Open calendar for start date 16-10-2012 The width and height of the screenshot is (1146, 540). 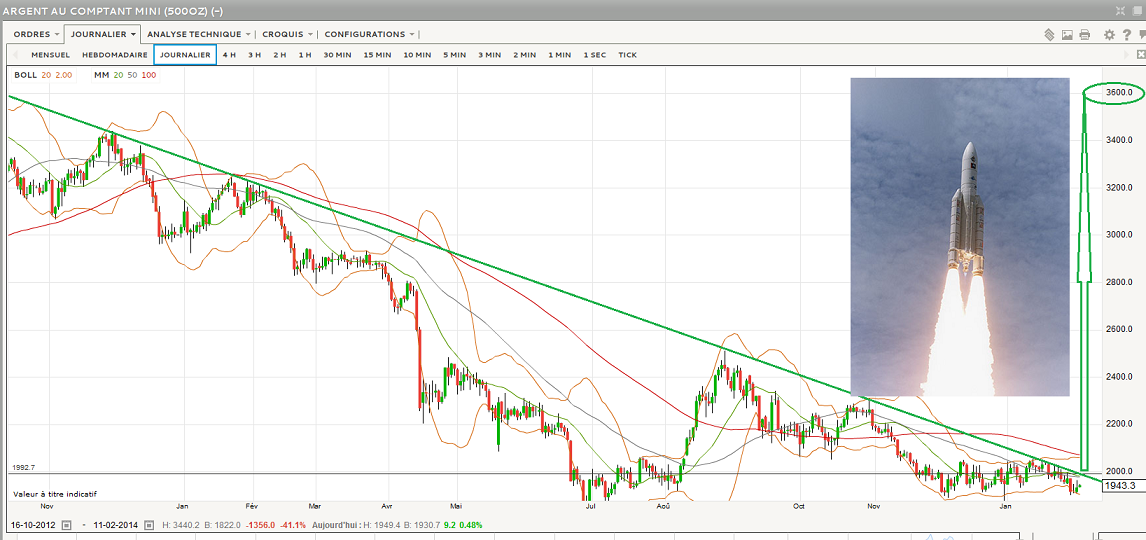click(67, 525)
